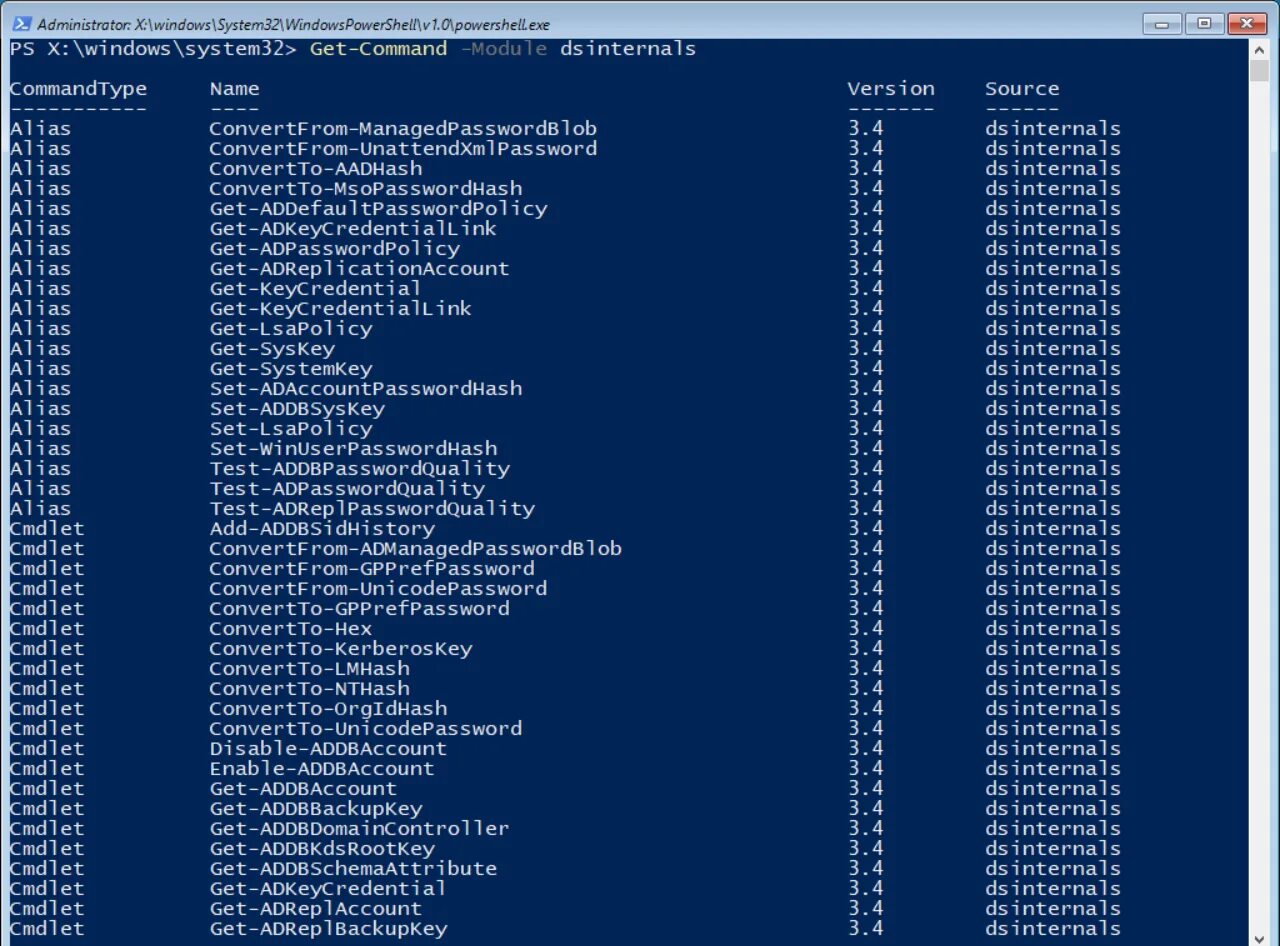1280x946 pixels.
Task: Click ConvertTo-MsoPasswordHash entry
Action: coord(366,189)
